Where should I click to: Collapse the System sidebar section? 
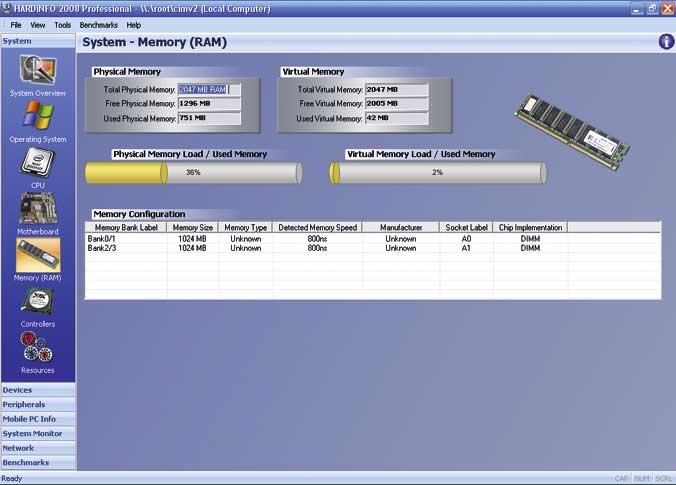tap(38, 41)
